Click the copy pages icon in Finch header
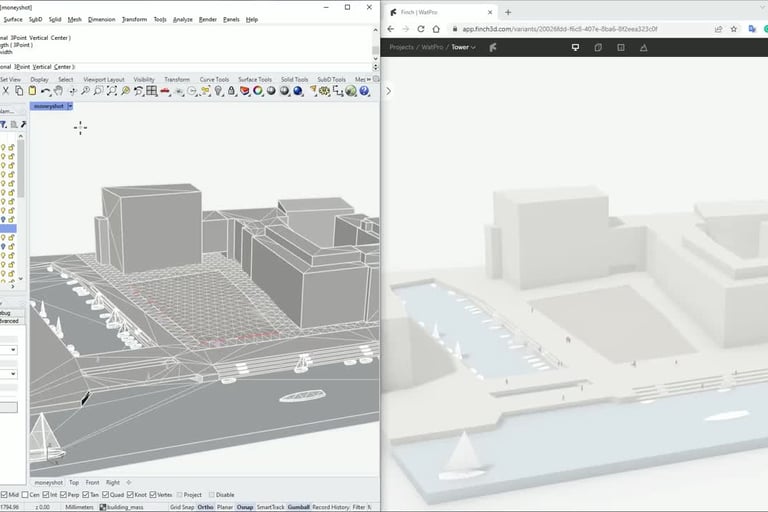The image size is (768, 512). click(598, 47)
